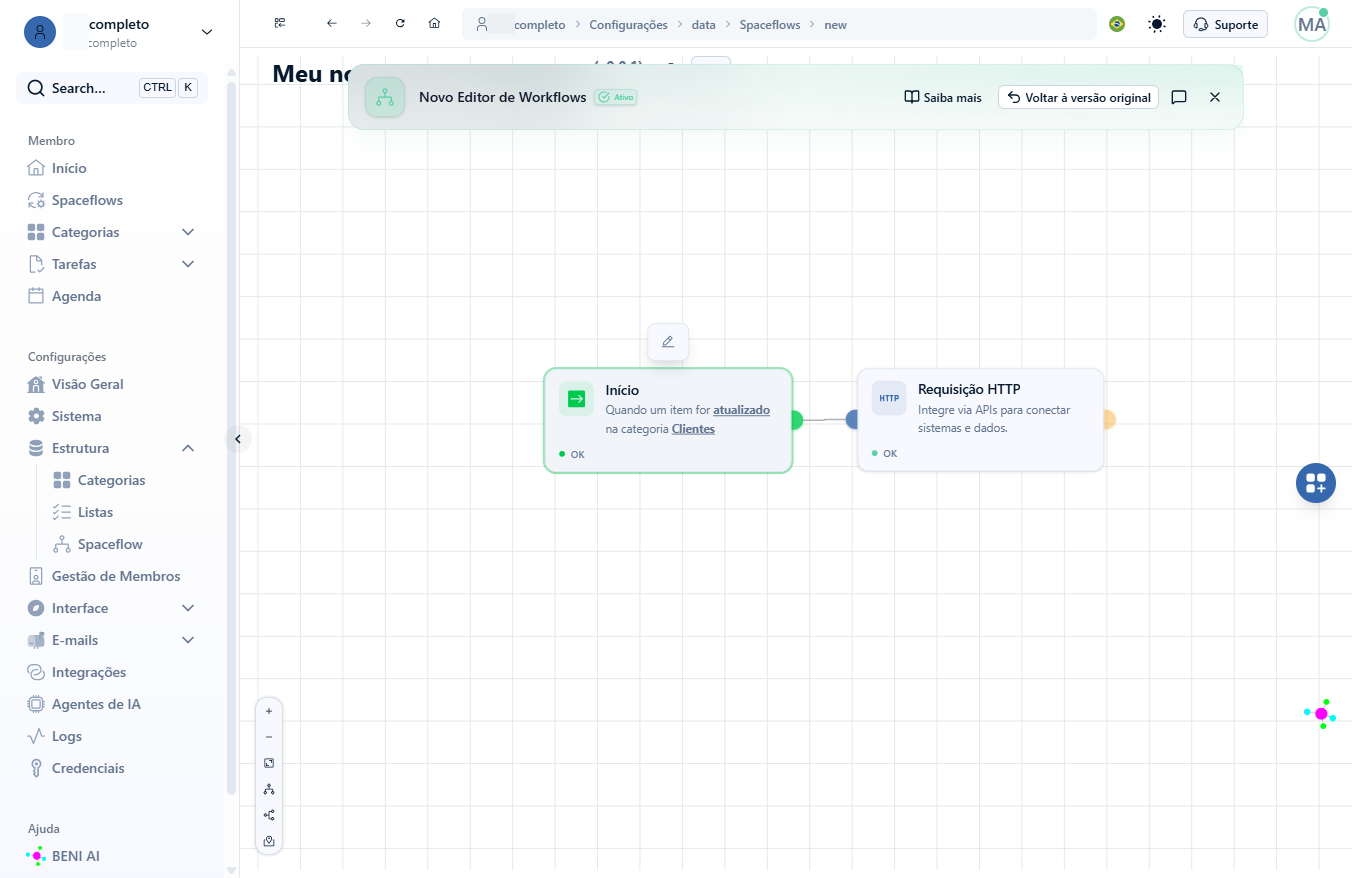Go back with the left arrow

point(332,23)
